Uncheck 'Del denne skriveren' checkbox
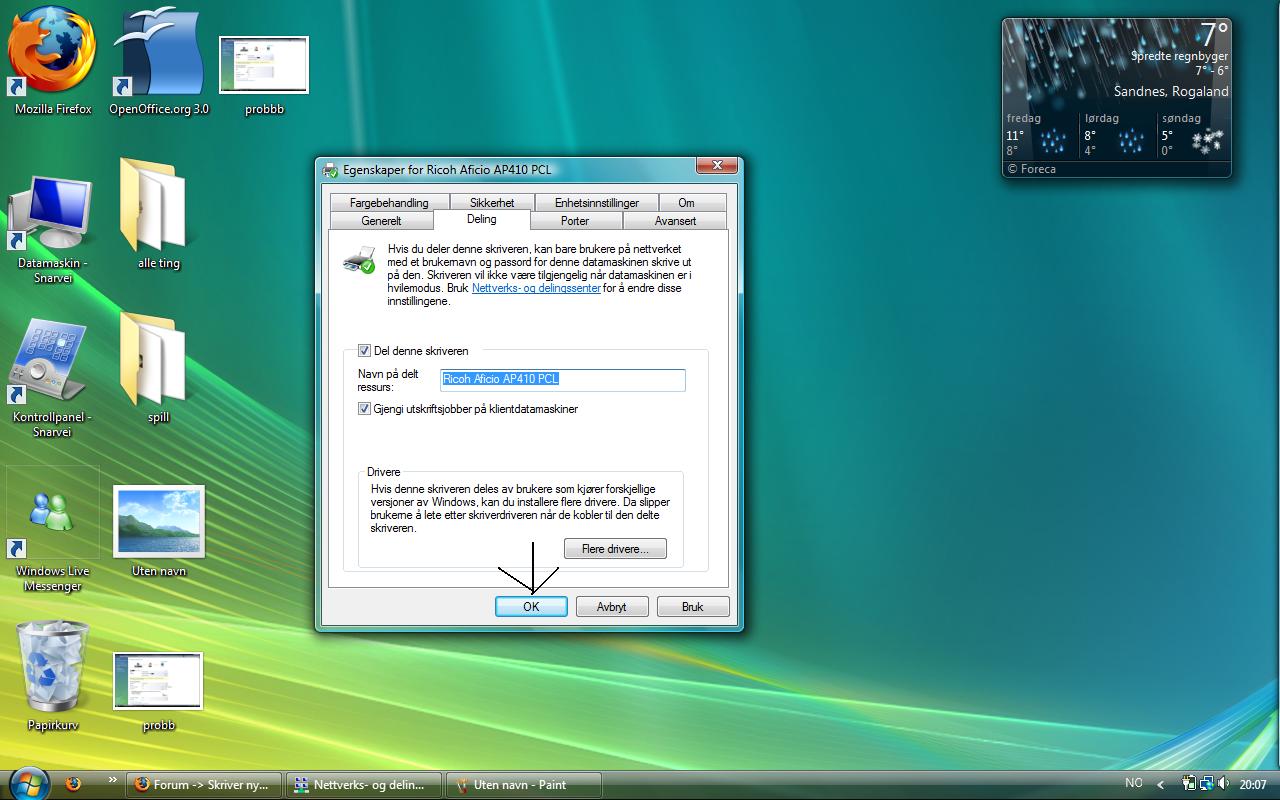Image resolution: width=1280 pixels, height=800 pixels. (x=364, y=351)
